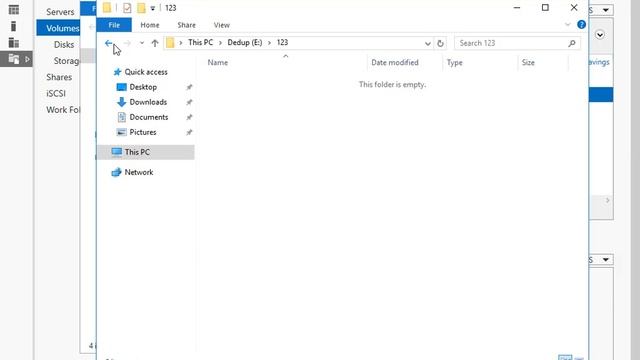Image resolution: width=640 pixels, height=360 pixels.
Task: Click This PC in the address breadcrumb
Action: tap(200, 42)
